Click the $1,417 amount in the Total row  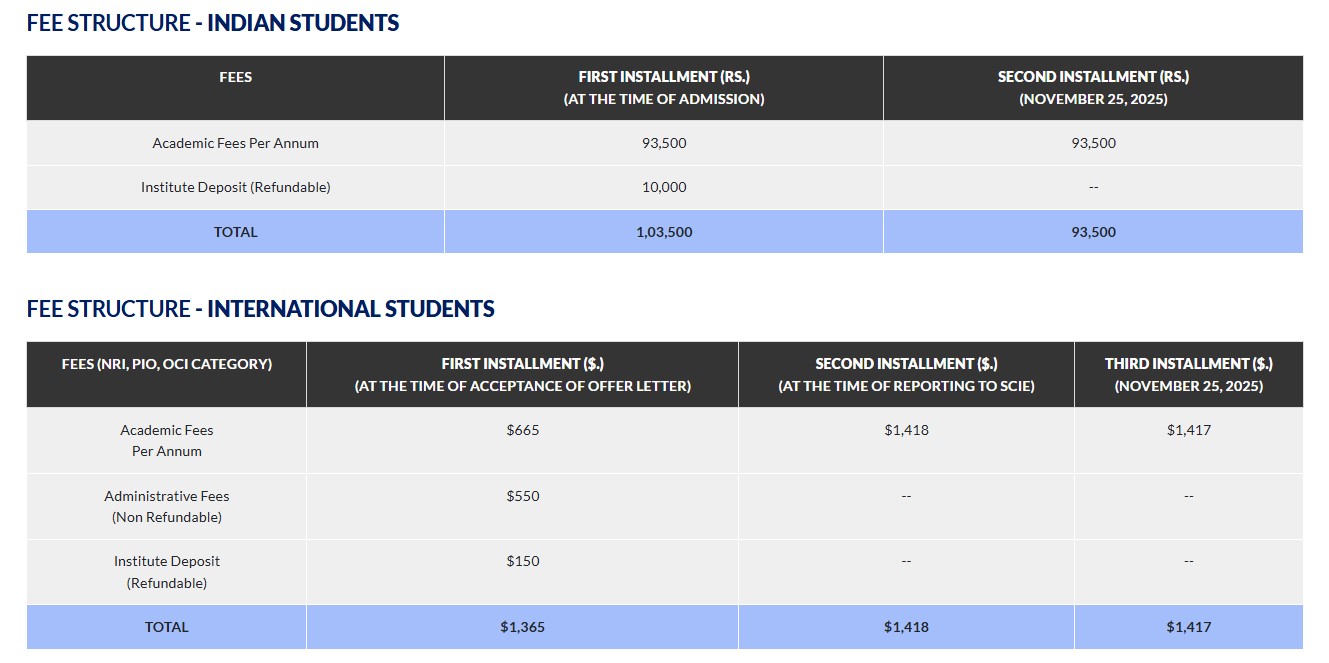tap(1188, 627)
